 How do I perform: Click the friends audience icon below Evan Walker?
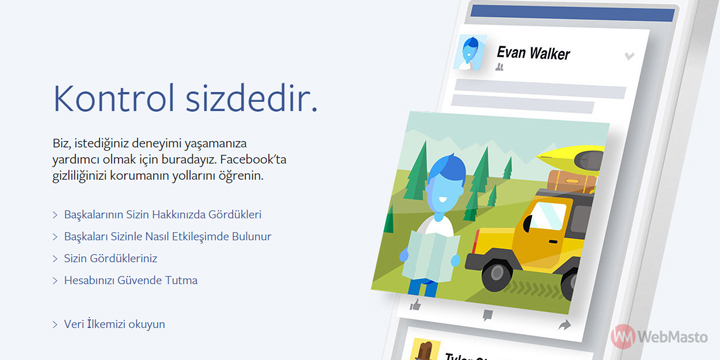[x=500, y=68]
